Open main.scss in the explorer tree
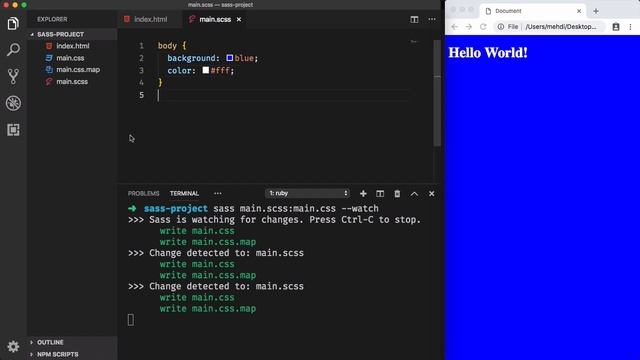Viewport: 640px width, 360px height. (72, 82)
